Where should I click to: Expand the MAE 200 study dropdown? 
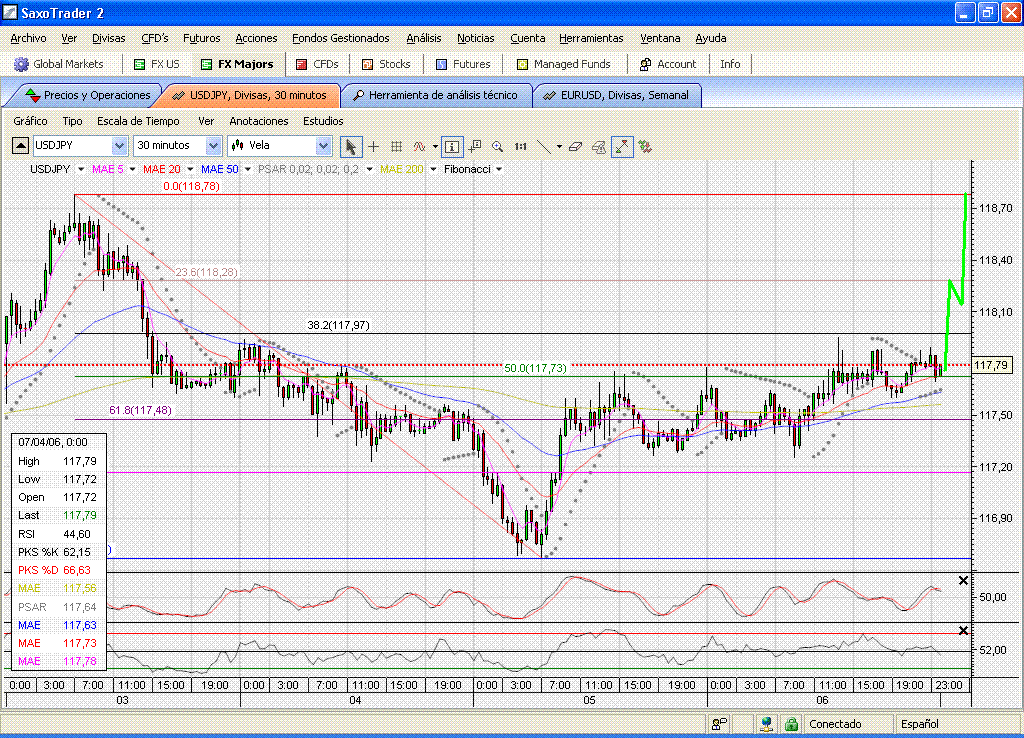coord(433,169)
